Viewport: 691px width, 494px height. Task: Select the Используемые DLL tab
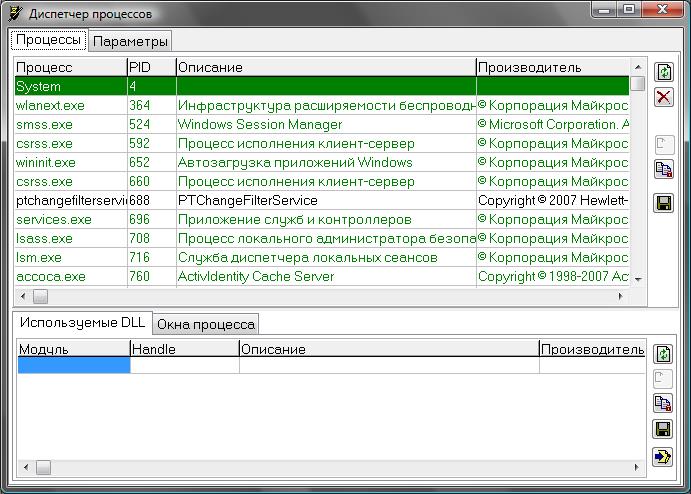click(82, 323)
